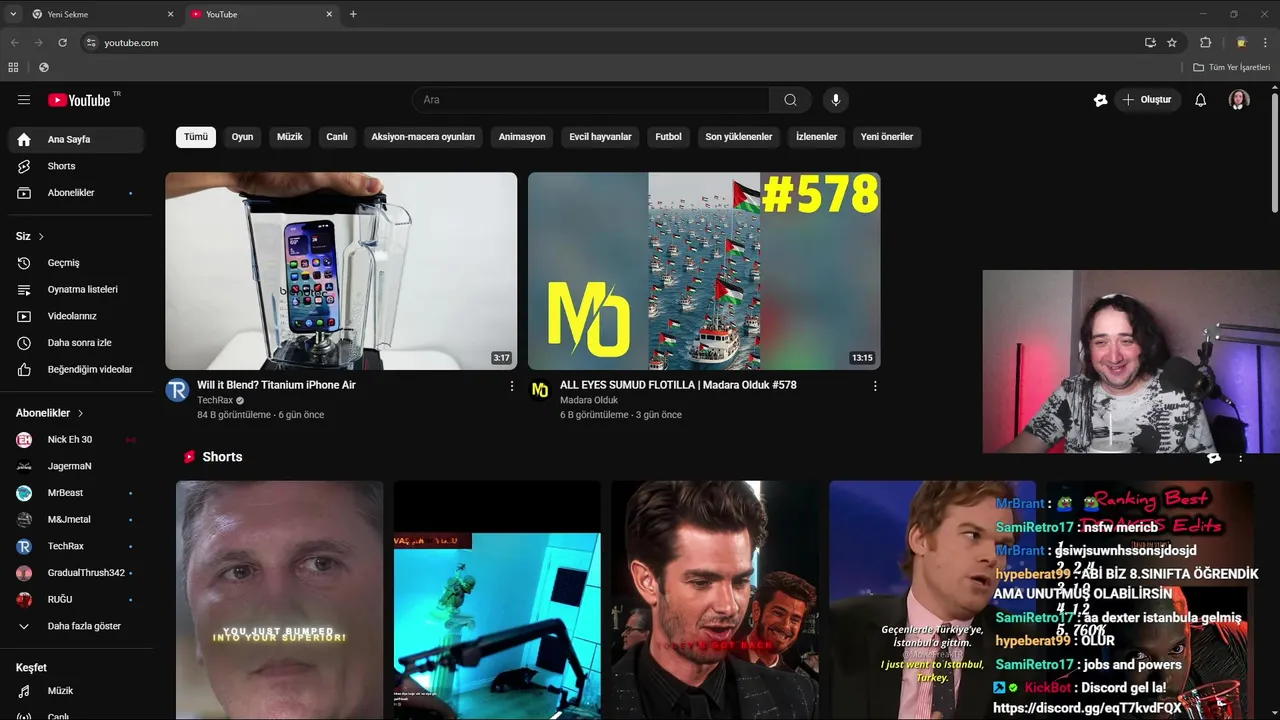Open the Shorts section more options menu
1280x720 pixels.
pyautogui.click(x=1240, y=458)
